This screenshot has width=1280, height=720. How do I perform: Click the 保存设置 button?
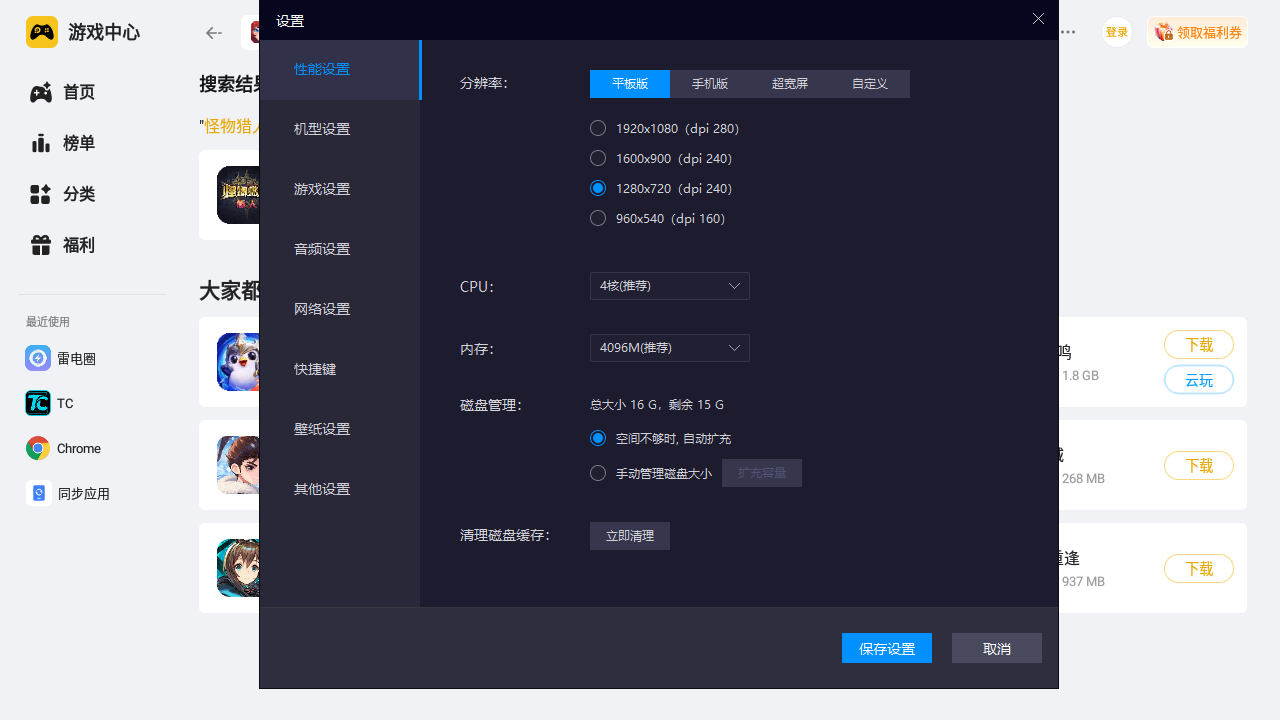coord(887,648)
